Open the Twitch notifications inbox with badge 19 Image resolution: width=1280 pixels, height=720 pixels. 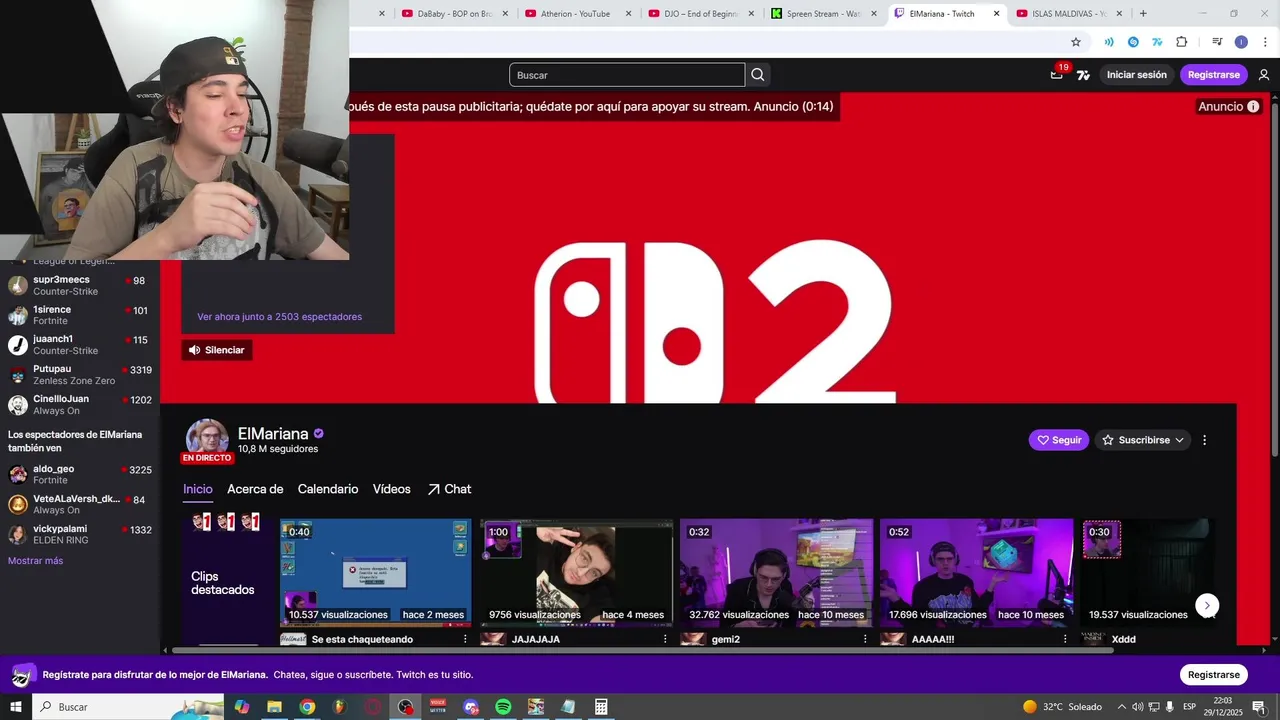1057,74
